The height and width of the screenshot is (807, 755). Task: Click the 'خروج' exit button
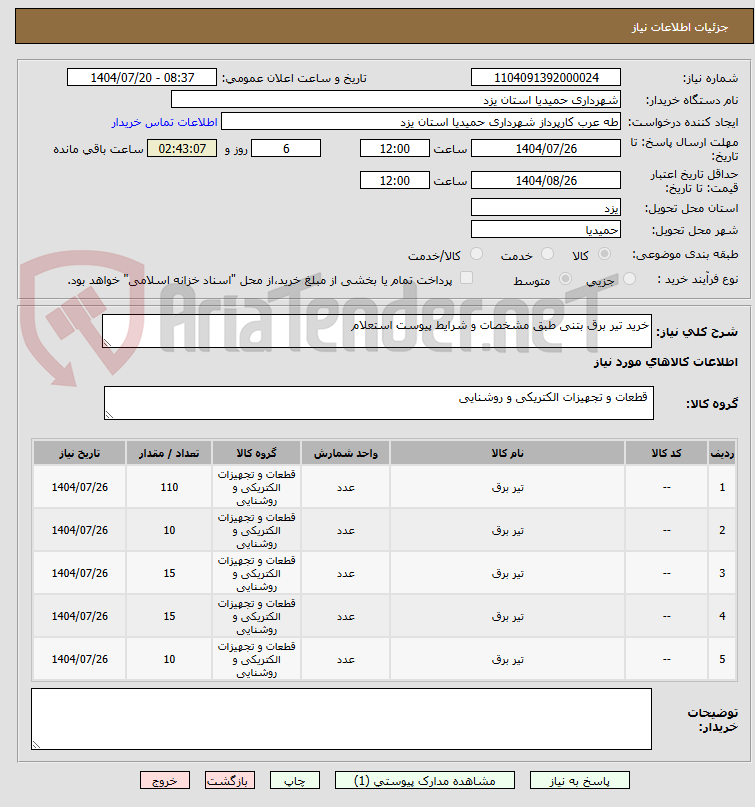click(165, 780)
